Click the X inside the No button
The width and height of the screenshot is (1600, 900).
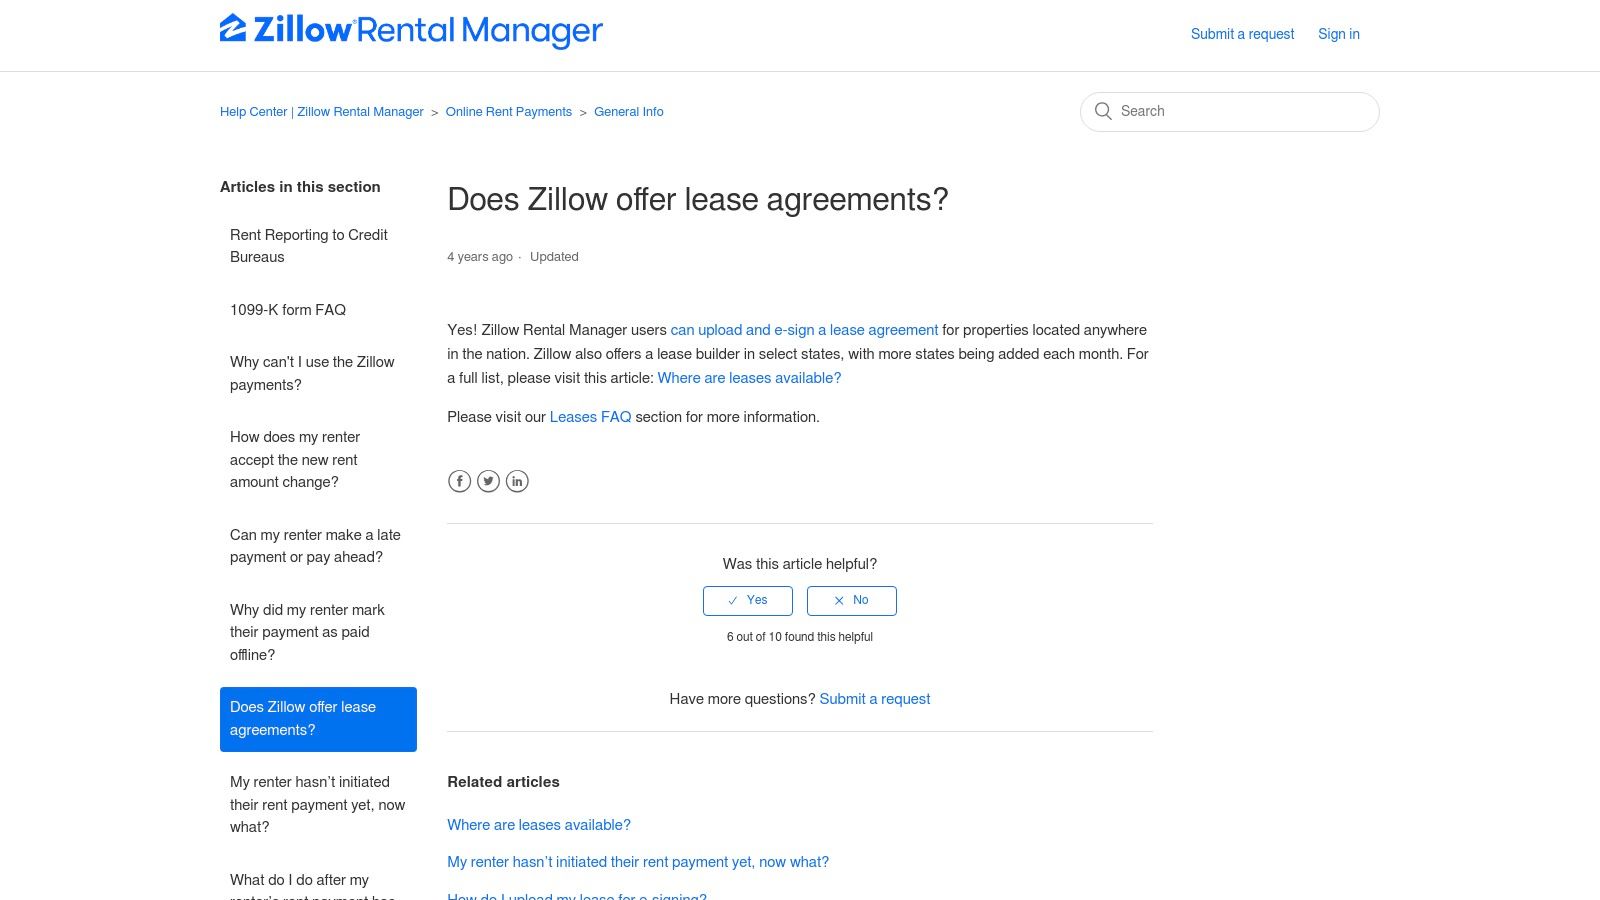coord(840,600)
